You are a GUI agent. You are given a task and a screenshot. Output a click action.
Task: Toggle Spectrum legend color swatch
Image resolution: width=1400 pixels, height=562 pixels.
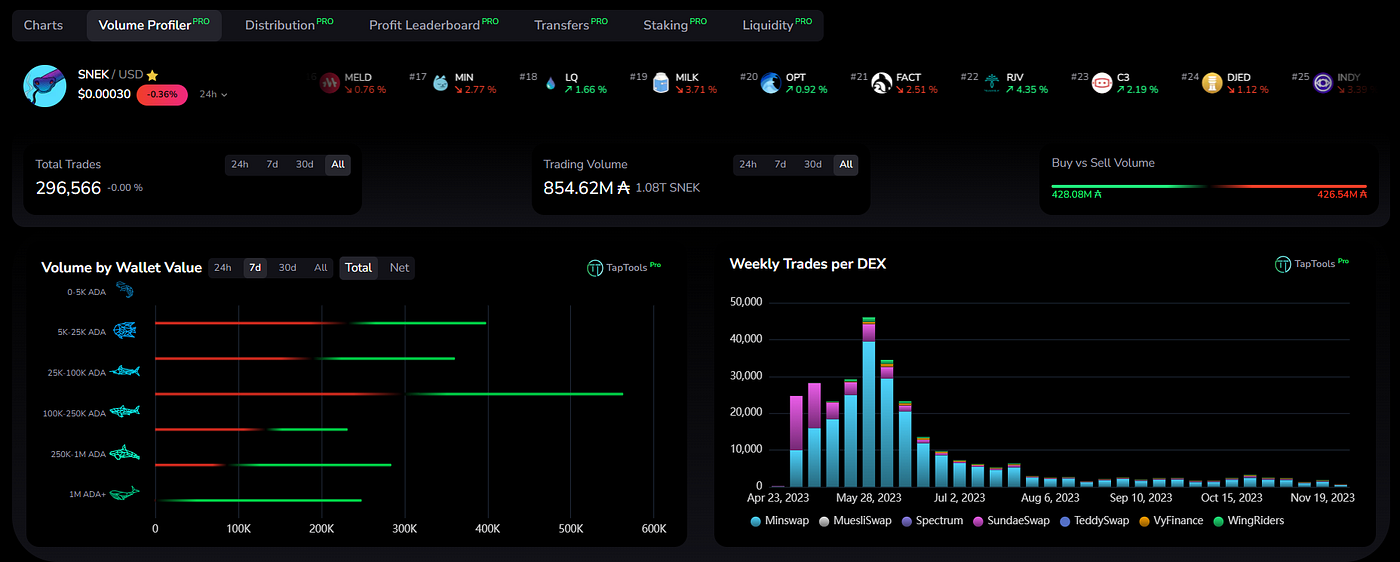pyautogui.click(x=908, y=521)
